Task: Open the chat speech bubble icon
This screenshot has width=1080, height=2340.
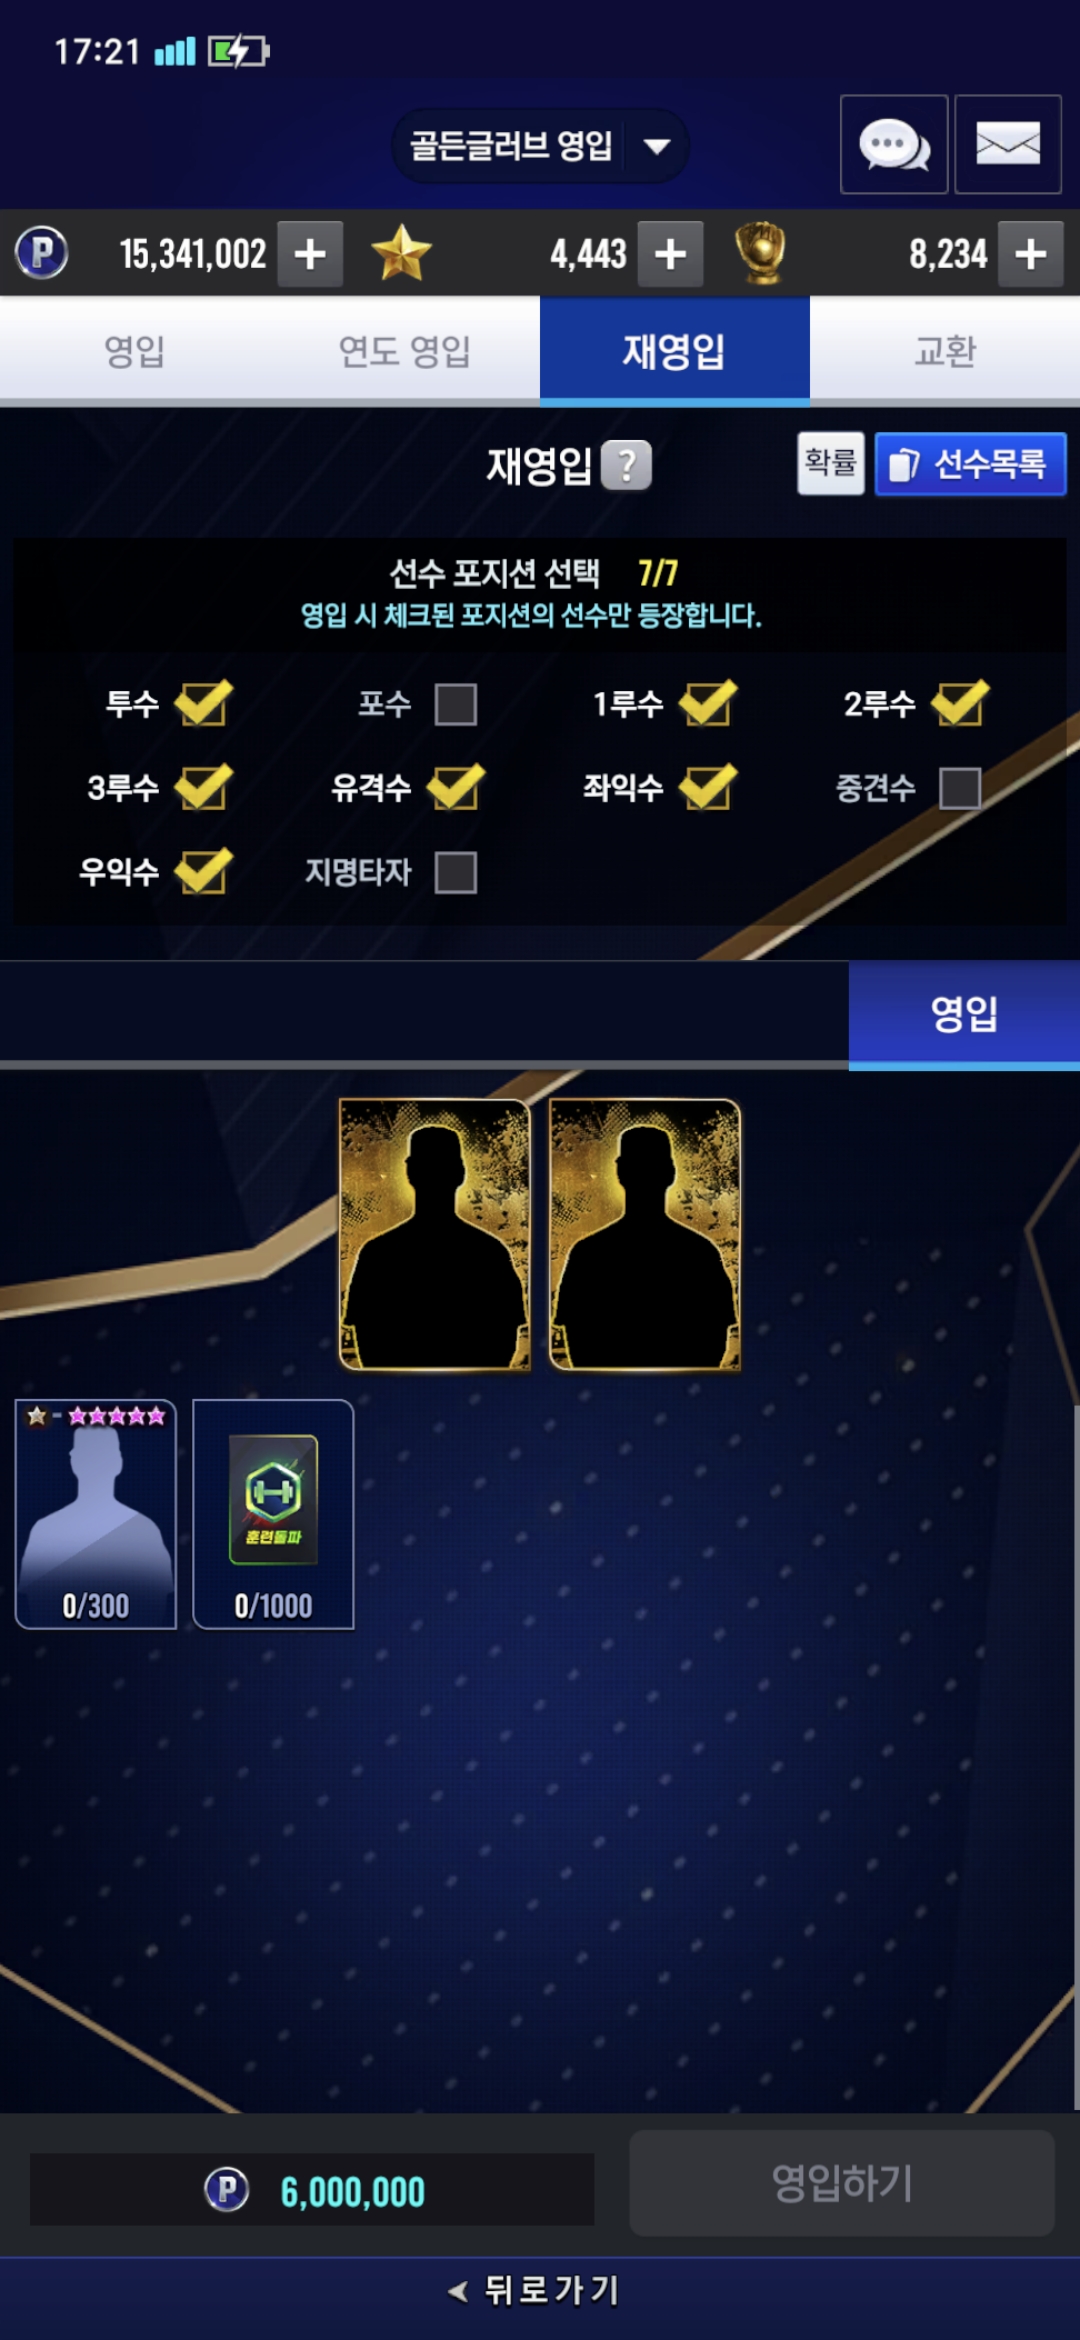Action: click(894, 144)
